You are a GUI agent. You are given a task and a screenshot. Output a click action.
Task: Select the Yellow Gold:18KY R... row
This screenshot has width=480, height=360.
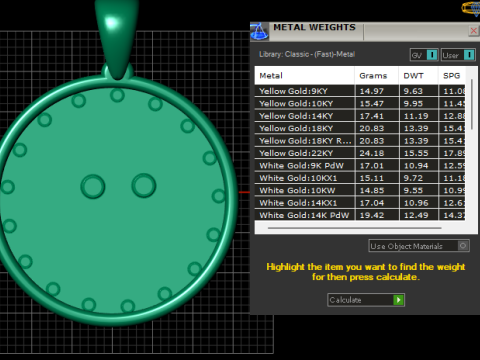coord(360,141)
